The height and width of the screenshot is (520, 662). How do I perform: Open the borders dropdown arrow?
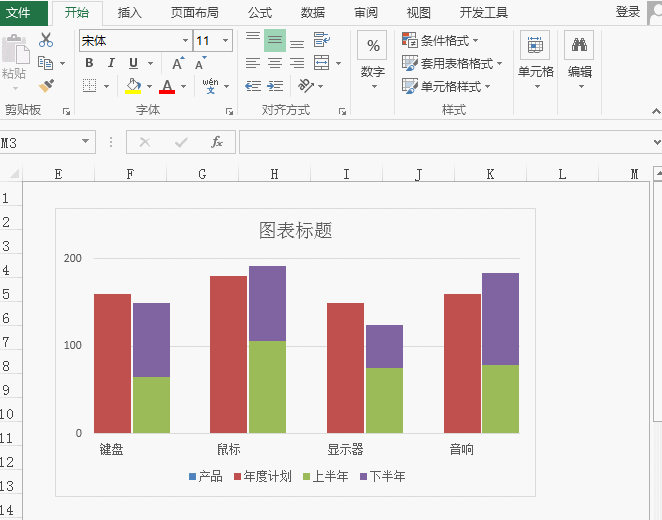(106, 86)
